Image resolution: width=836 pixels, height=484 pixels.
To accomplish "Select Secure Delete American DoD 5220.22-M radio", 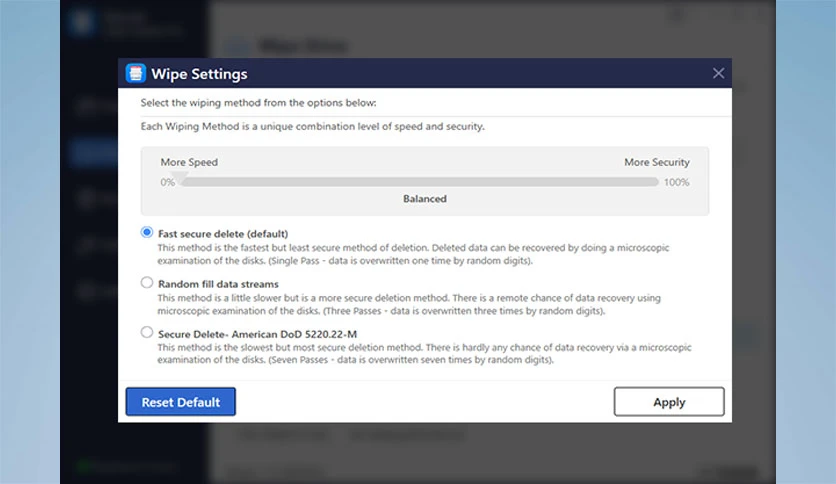I will tap(147, 332).
